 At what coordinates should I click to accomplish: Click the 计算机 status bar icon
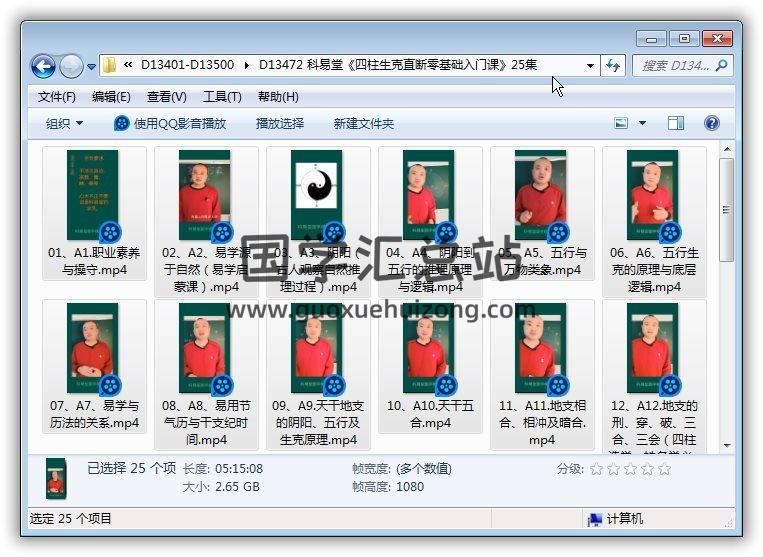[x=595, y=520]
